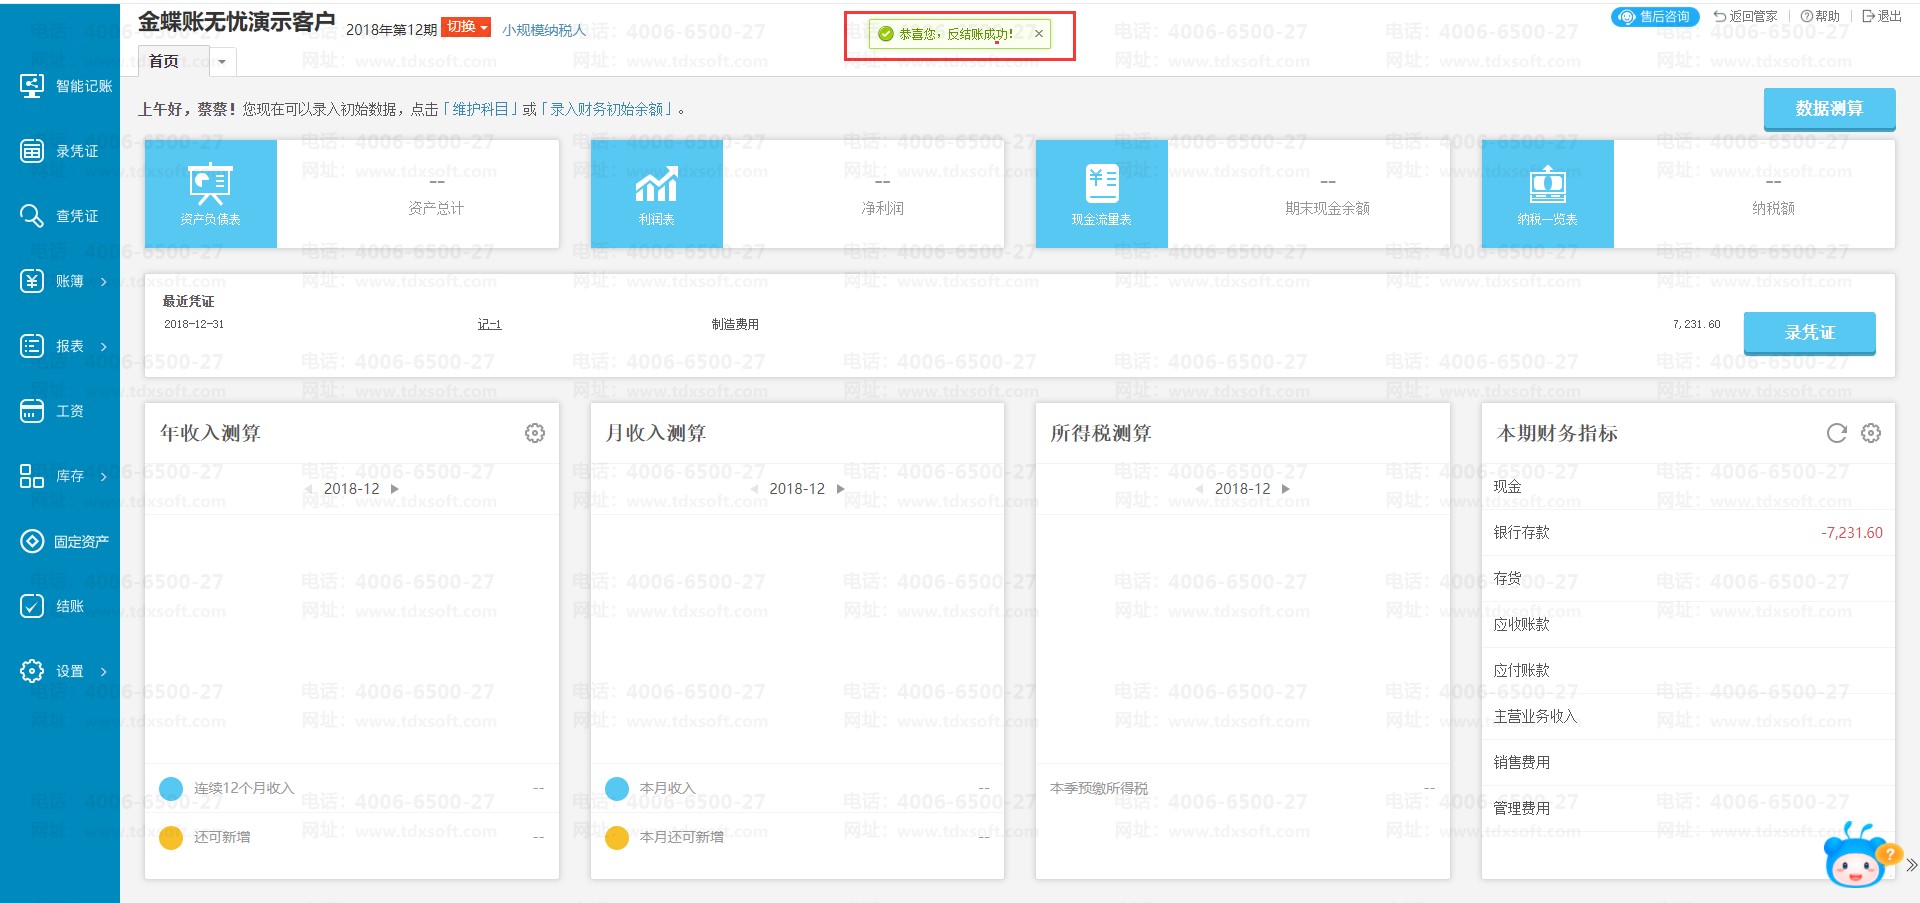Open the 资产负债表 balance sheet tile
The image size is (1920, 903).
tap(210, 194)
